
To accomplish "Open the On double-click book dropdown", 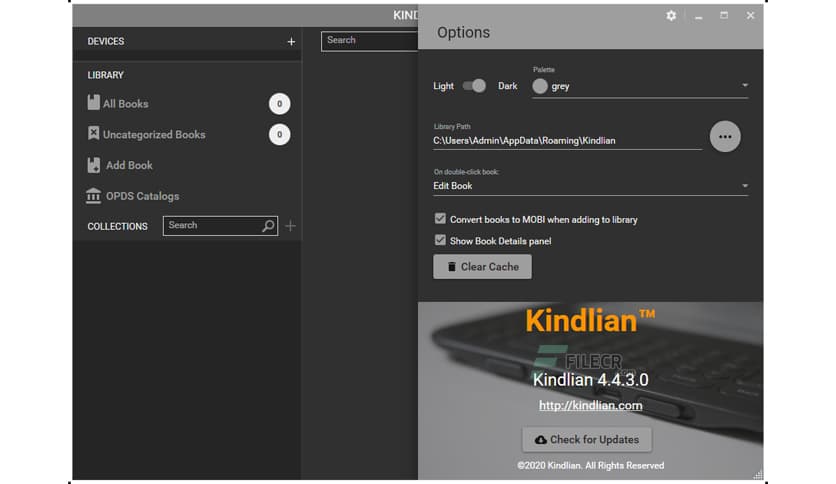I will pos(590,186).
